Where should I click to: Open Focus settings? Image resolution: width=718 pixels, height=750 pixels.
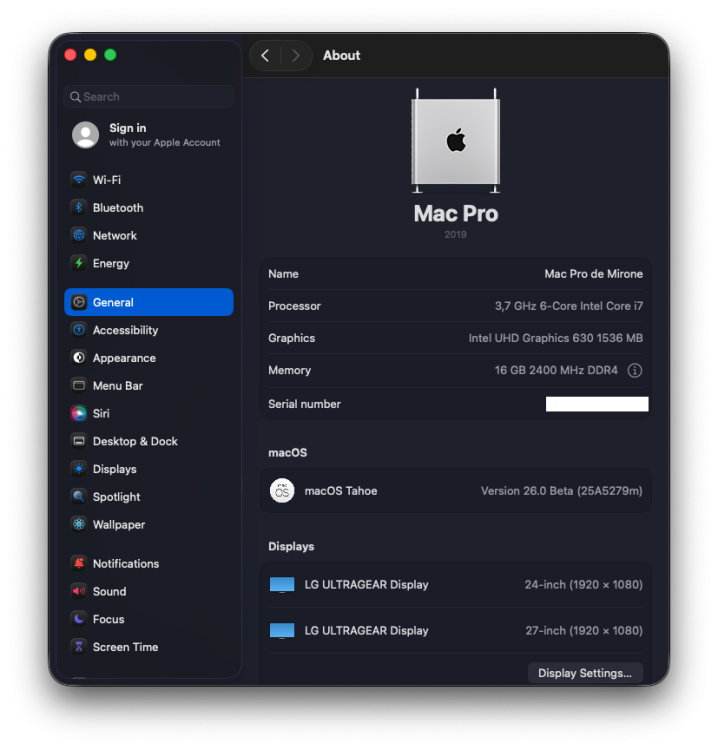pyautogui.click(x=149, y=619)
